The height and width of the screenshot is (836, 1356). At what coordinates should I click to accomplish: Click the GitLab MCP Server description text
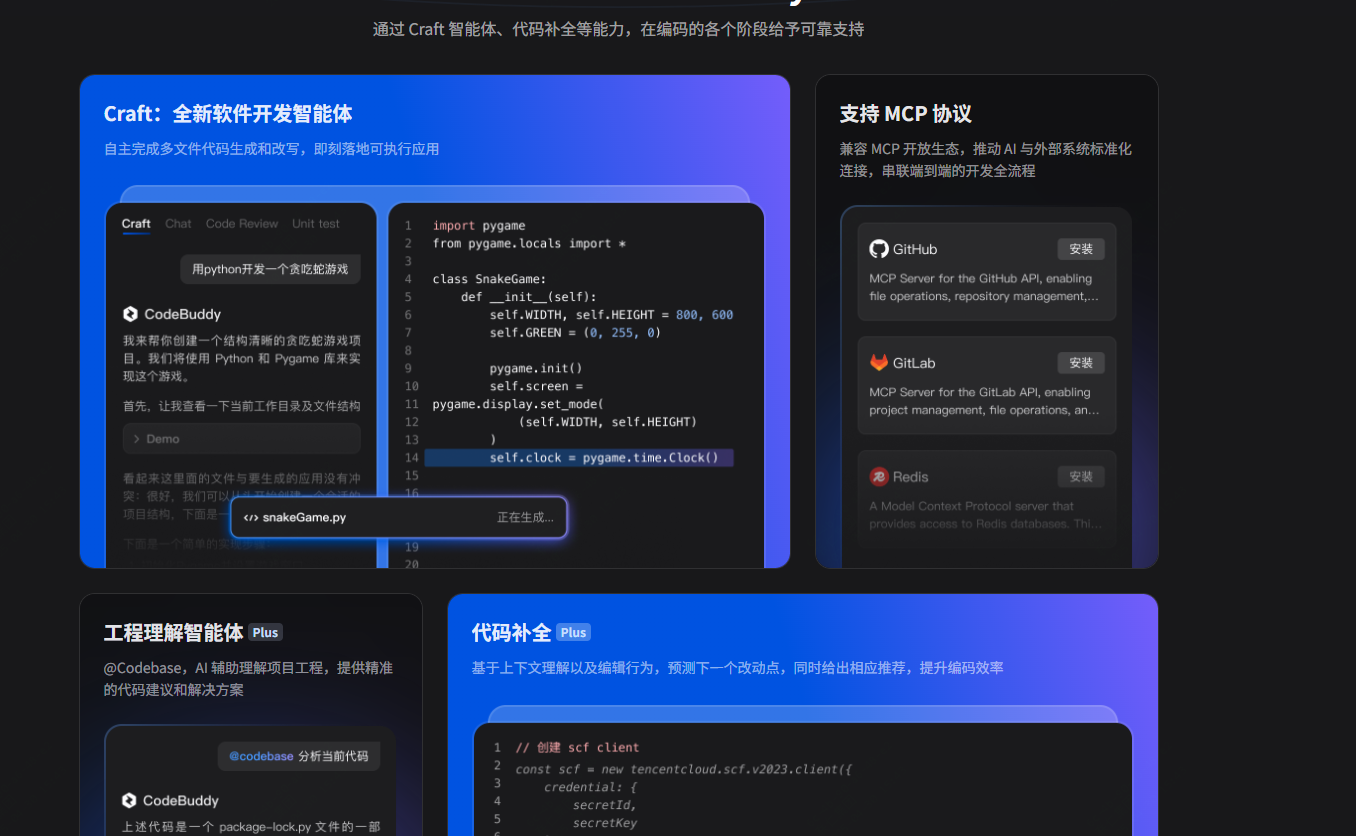click(984, 401)
